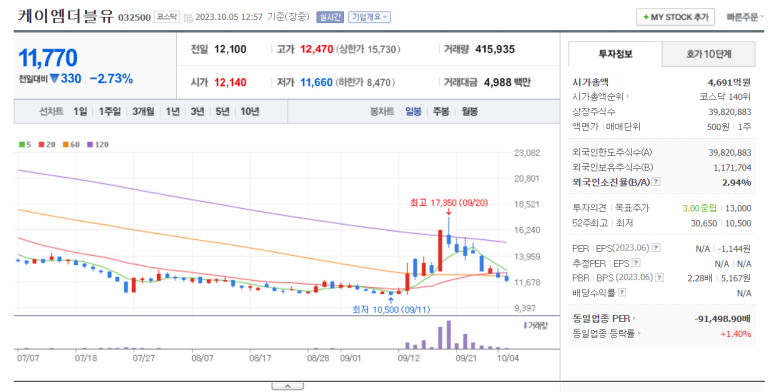
Task: Click the orange 60-day moving average legend
Action: (x=71, y=144)
